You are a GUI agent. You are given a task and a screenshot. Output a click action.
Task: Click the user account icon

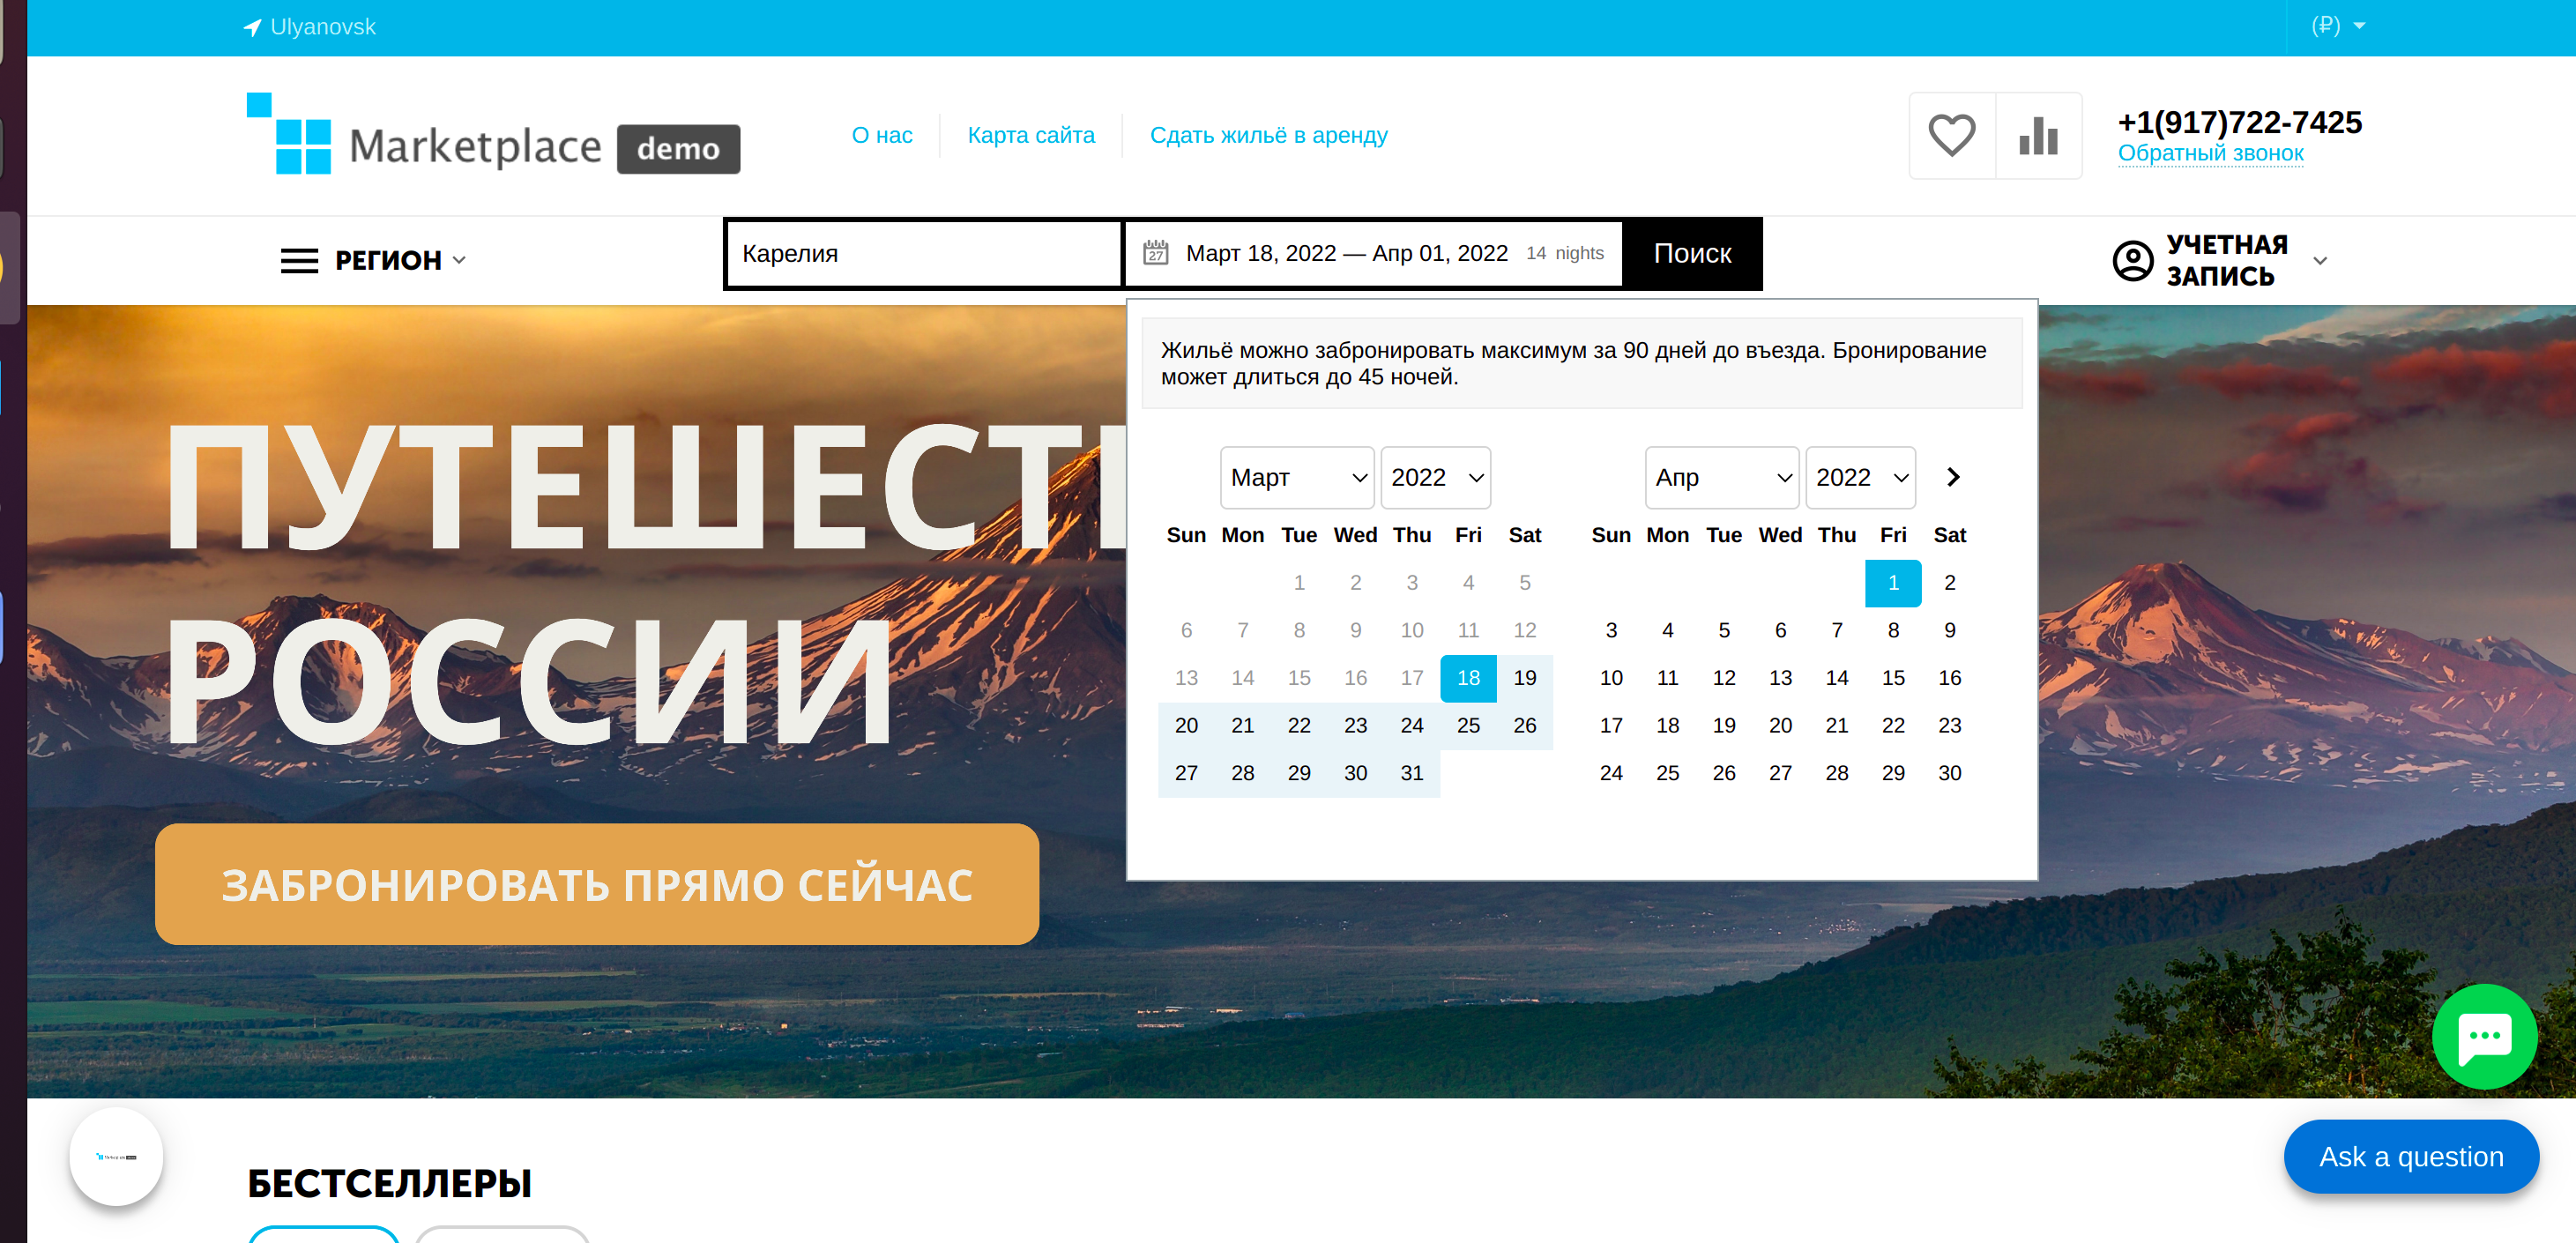pos(2127,259)
